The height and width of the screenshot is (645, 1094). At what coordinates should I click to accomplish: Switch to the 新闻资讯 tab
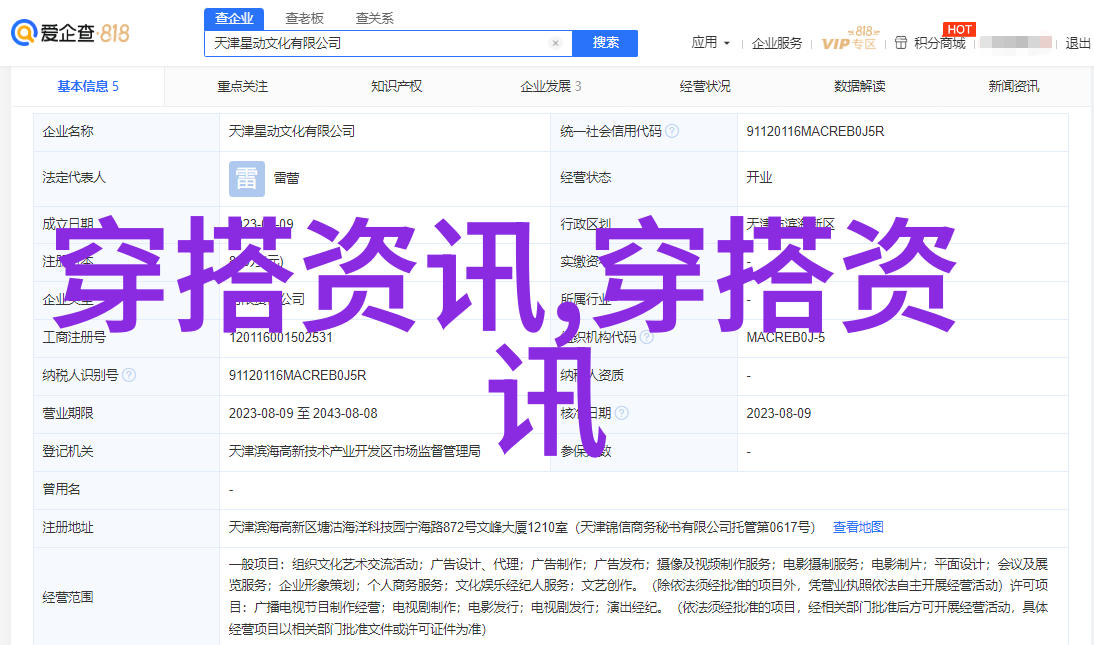1014,86
